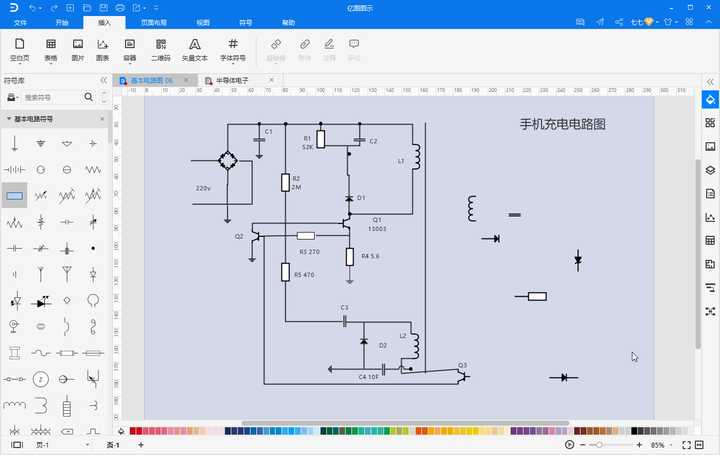Select the capacitor symbol in library
This screenshot has height=455, width=720.
click(14, 248)
